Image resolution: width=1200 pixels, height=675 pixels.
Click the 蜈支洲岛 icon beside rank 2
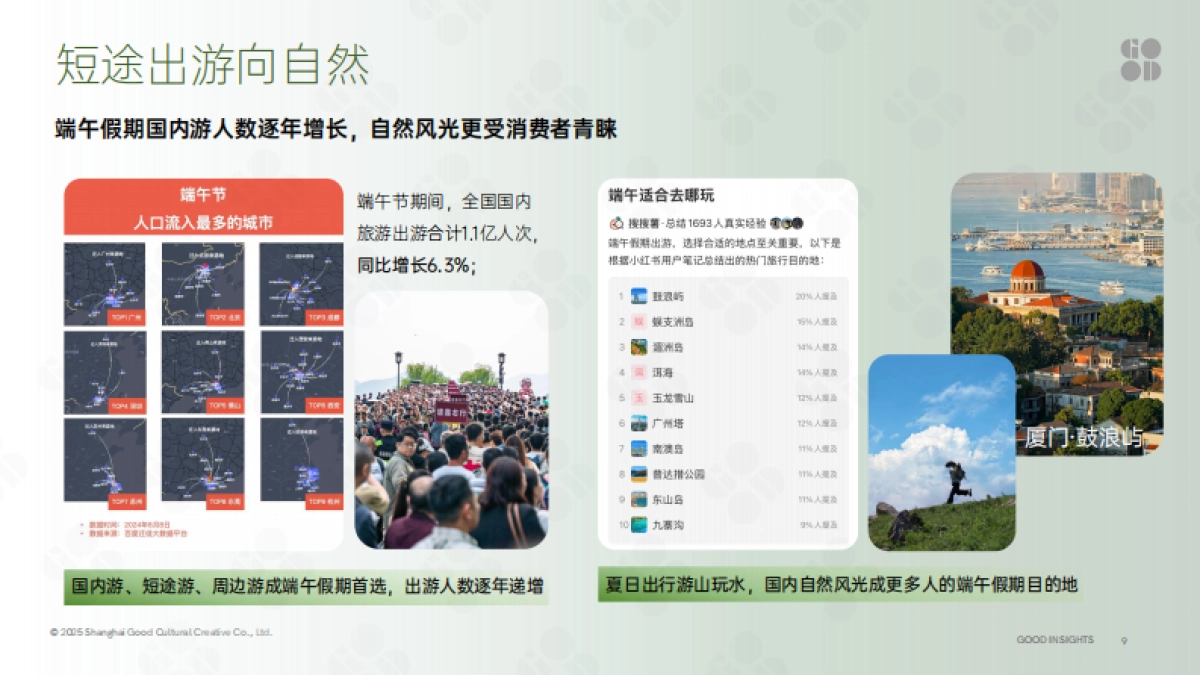(638, 323)
